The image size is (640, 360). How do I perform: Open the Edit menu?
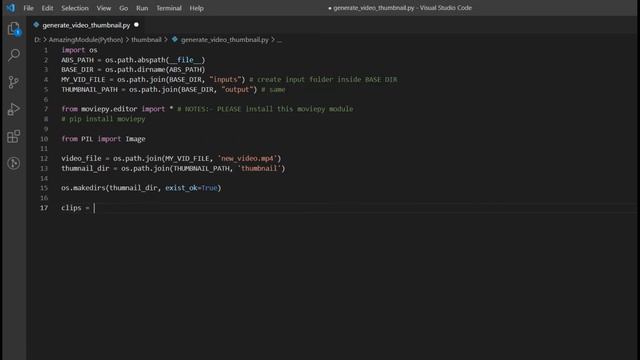pos(47,8)
